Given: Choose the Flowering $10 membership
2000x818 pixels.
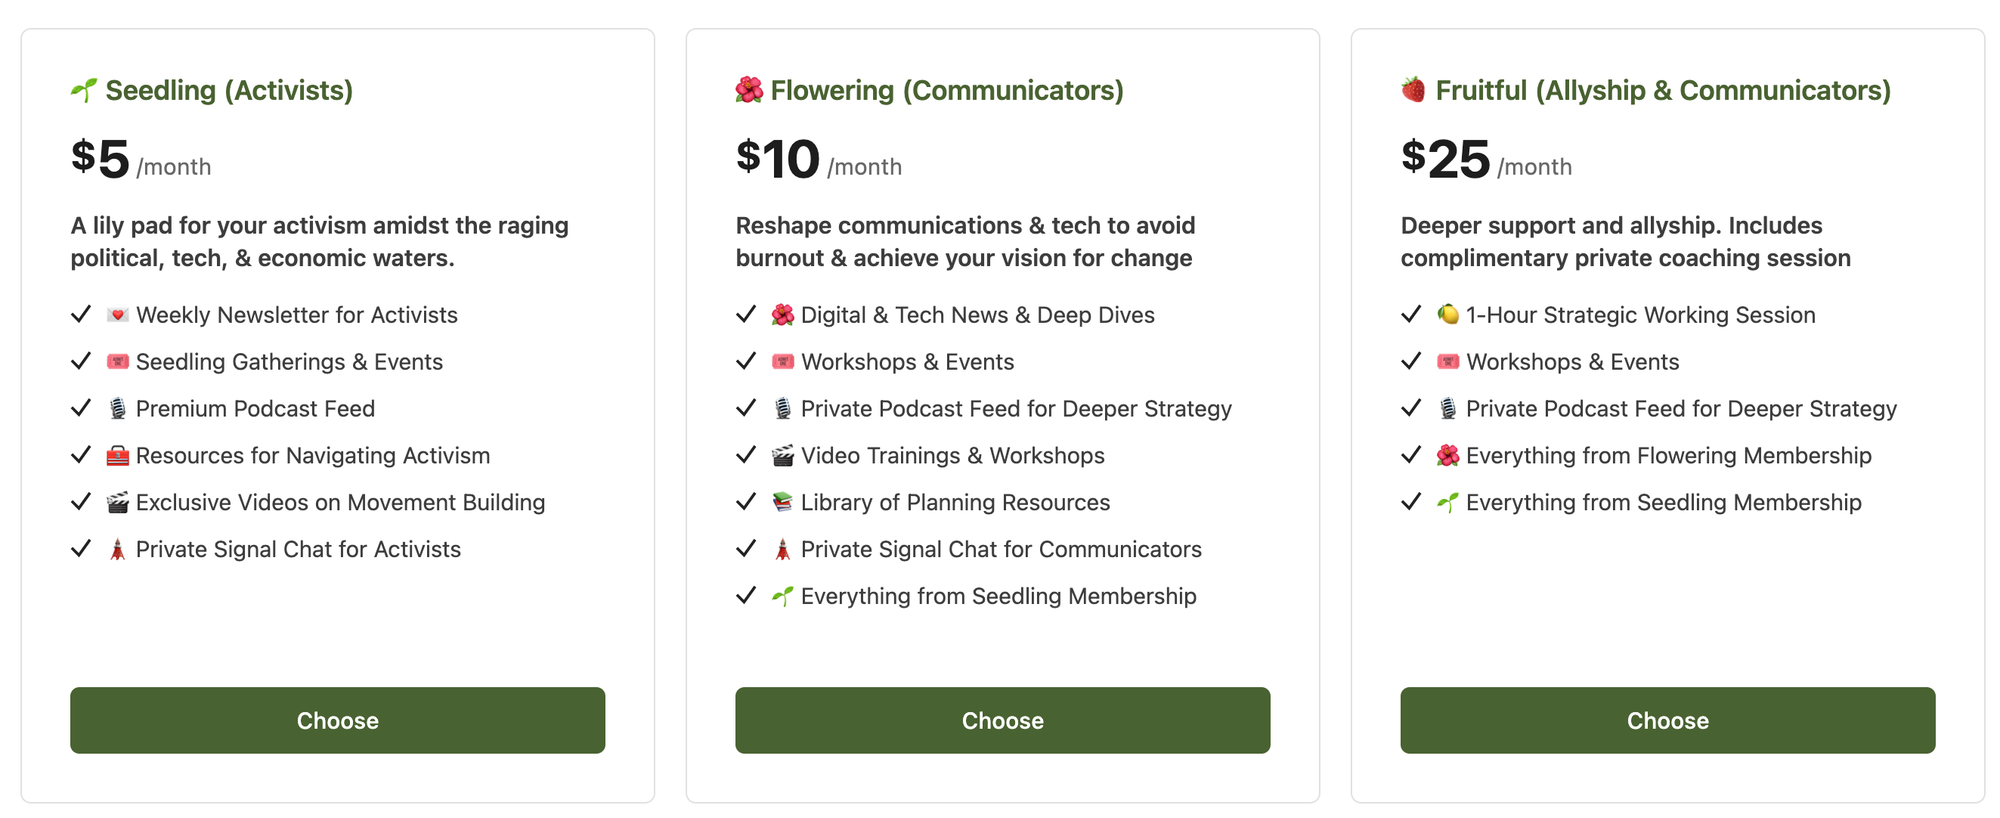Looking at the screenshot, I should 1002,720.
